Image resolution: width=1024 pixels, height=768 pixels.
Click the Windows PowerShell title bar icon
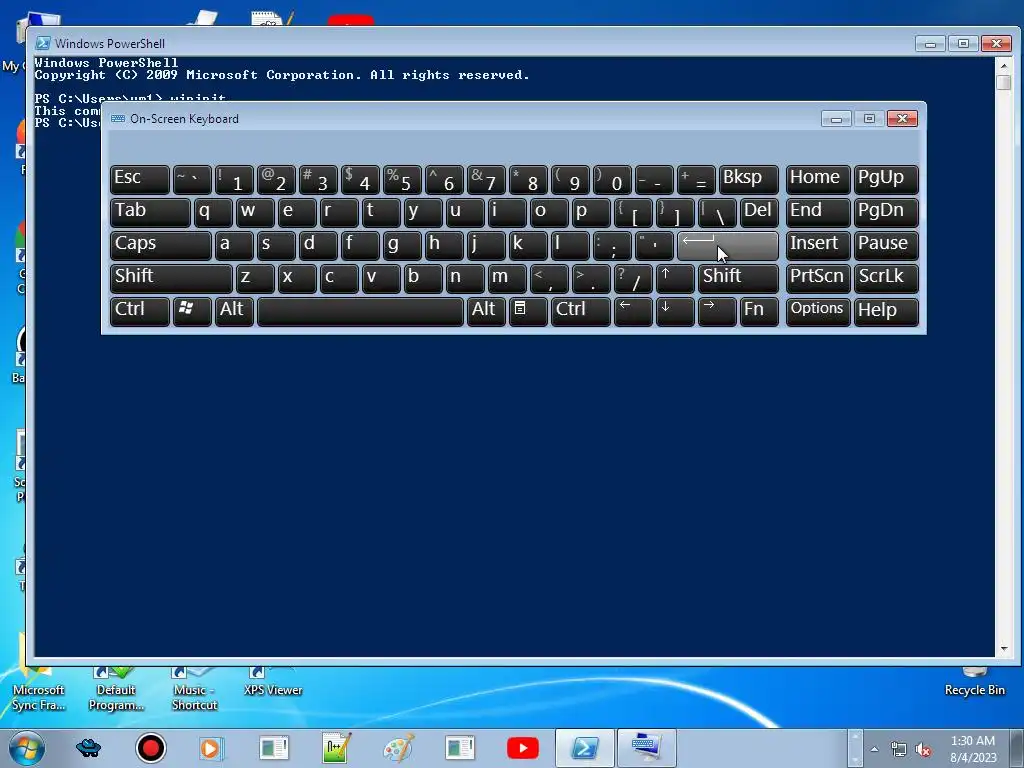[42, 43]
